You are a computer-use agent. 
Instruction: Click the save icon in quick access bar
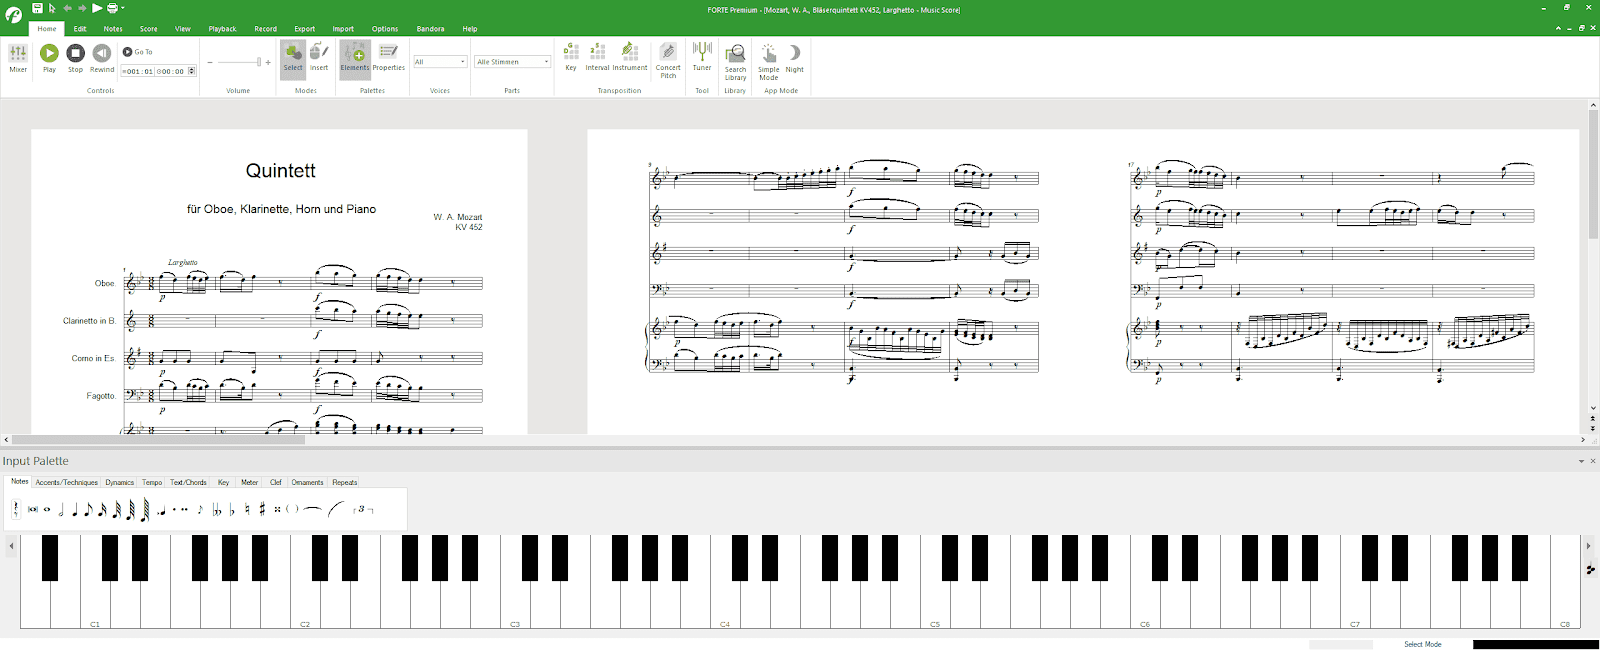[37, 8]
